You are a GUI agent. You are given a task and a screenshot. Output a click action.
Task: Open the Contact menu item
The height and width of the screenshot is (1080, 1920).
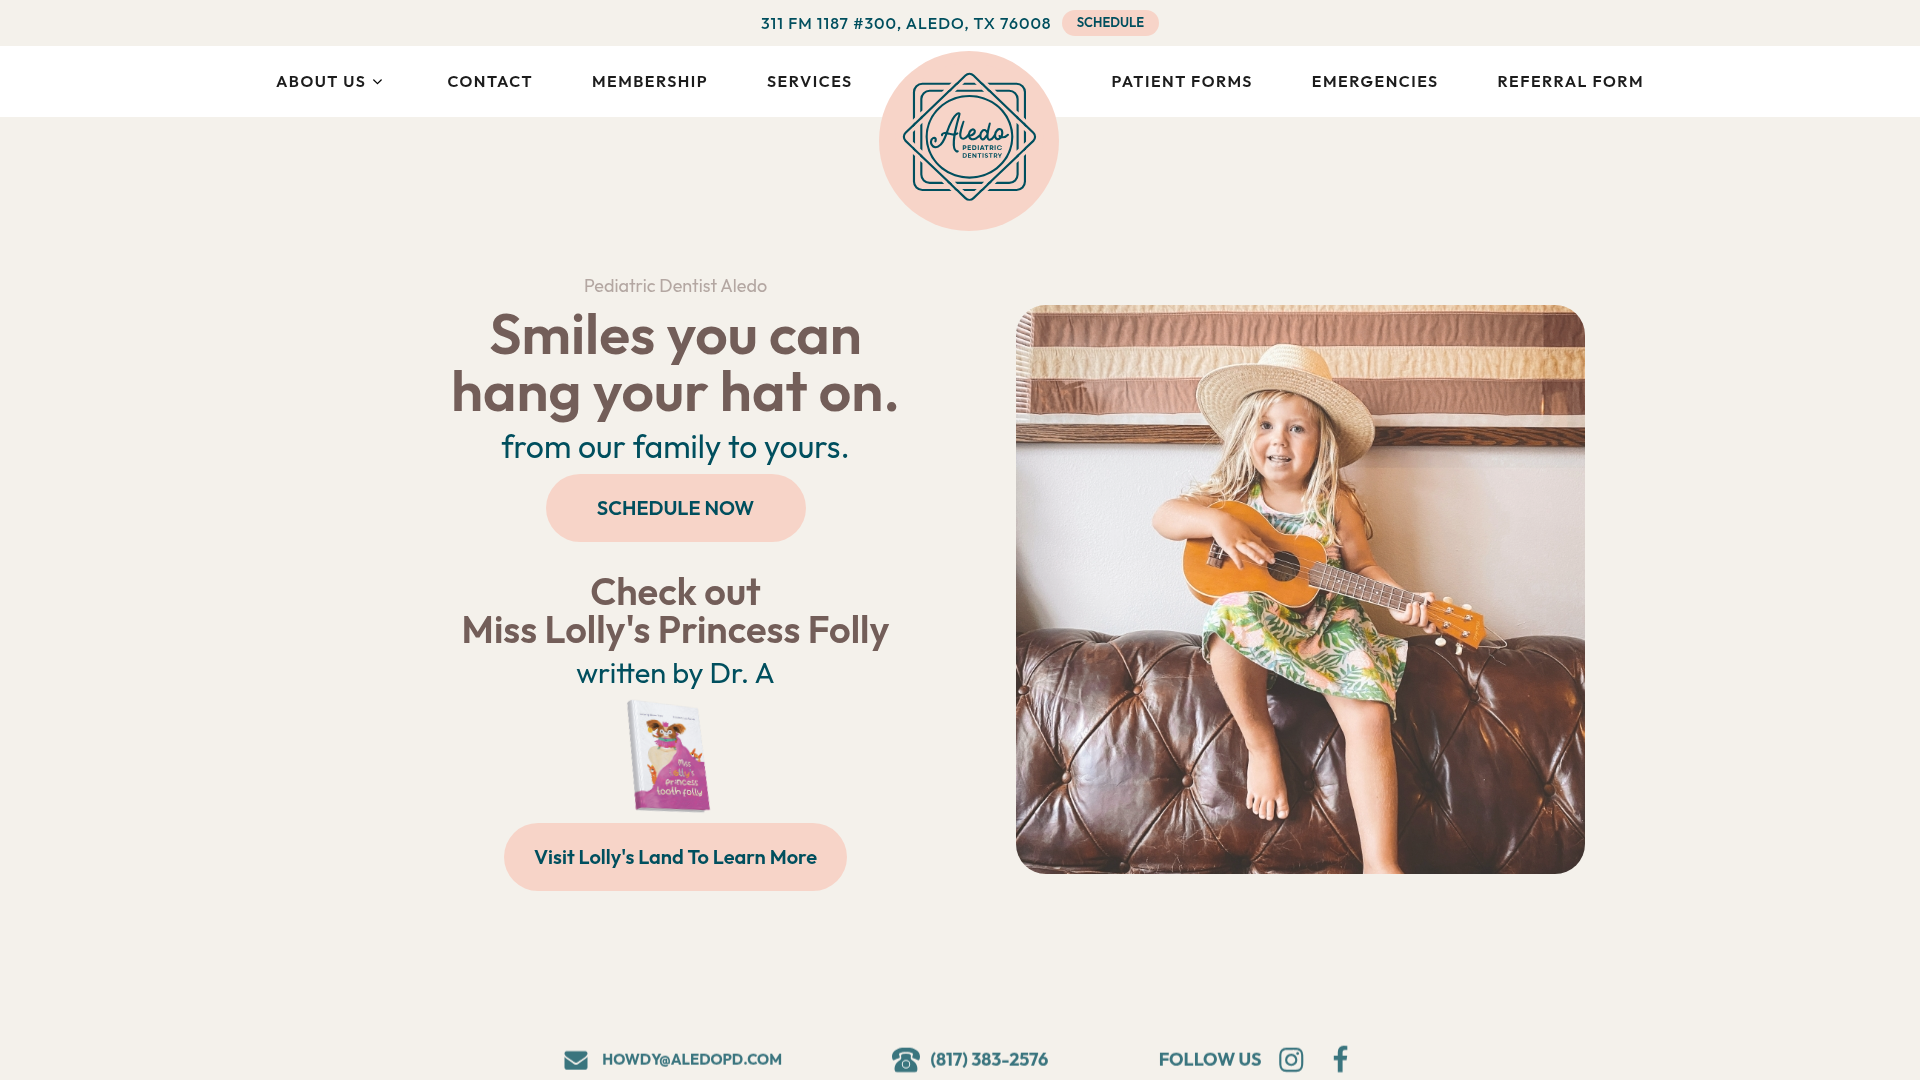coord(489,81)
